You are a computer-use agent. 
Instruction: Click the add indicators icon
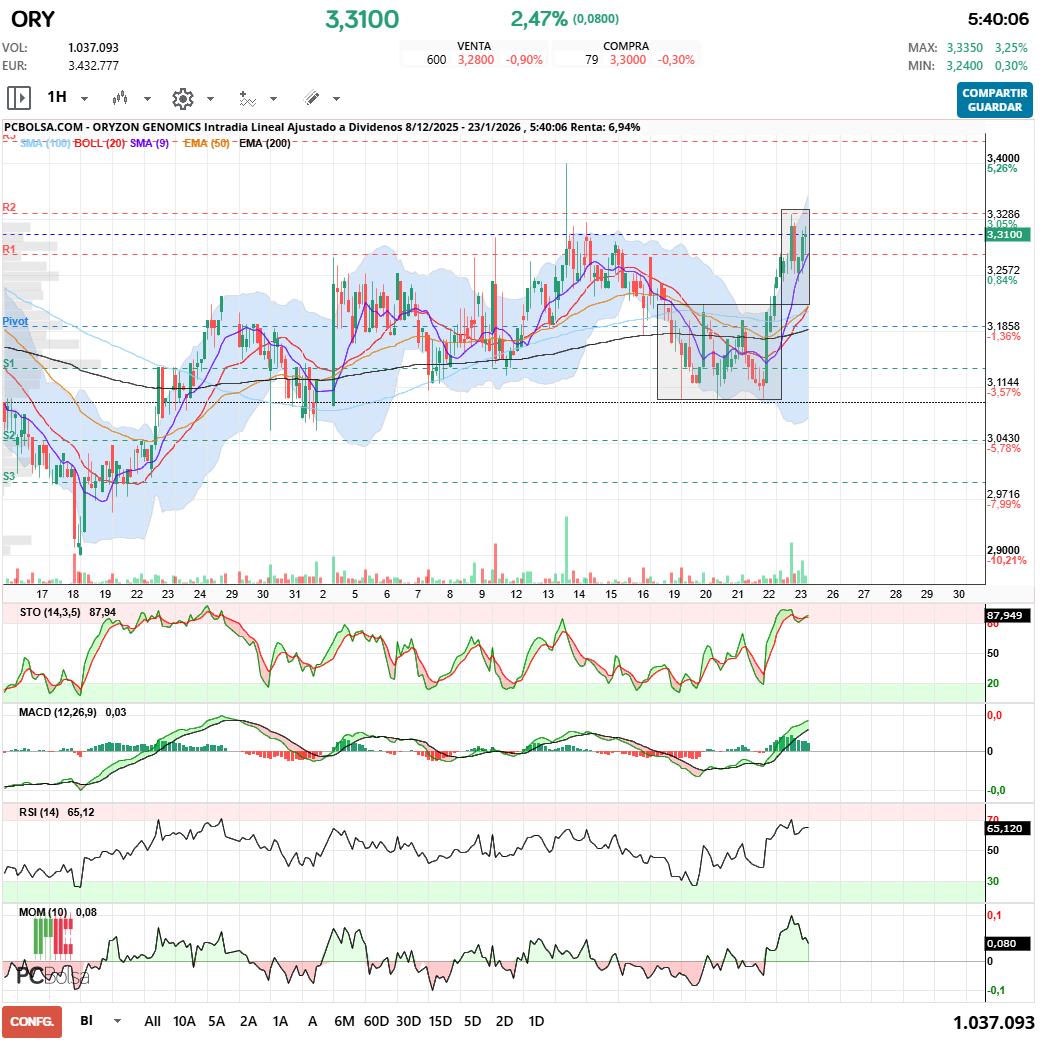(x=247, y=98)
